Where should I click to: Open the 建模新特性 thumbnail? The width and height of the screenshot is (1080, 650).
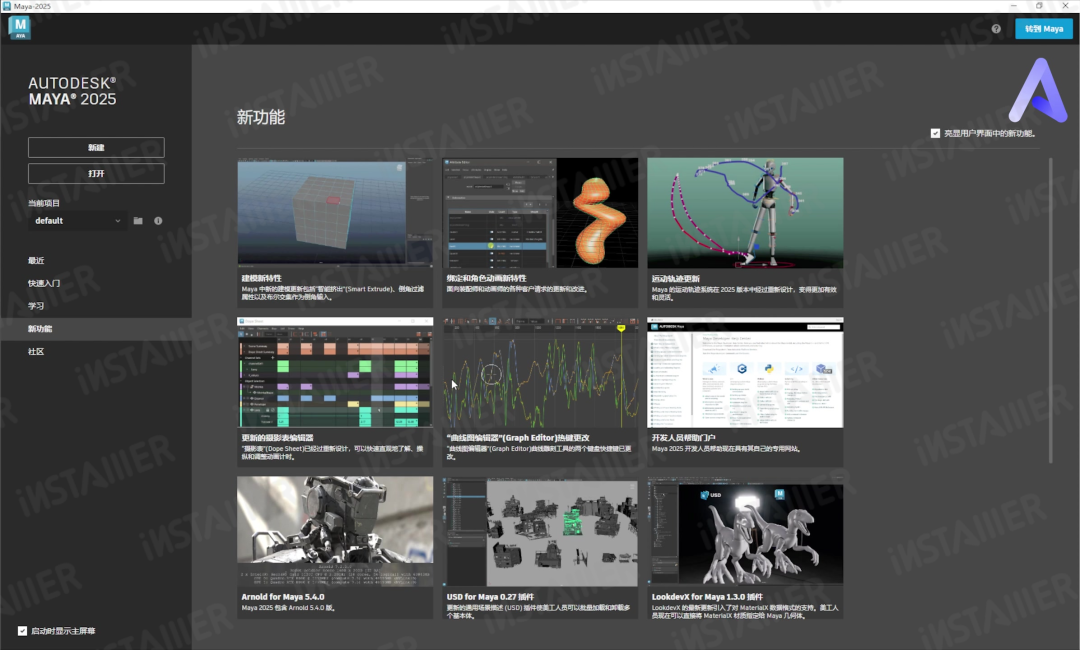(x=335, y=213)
